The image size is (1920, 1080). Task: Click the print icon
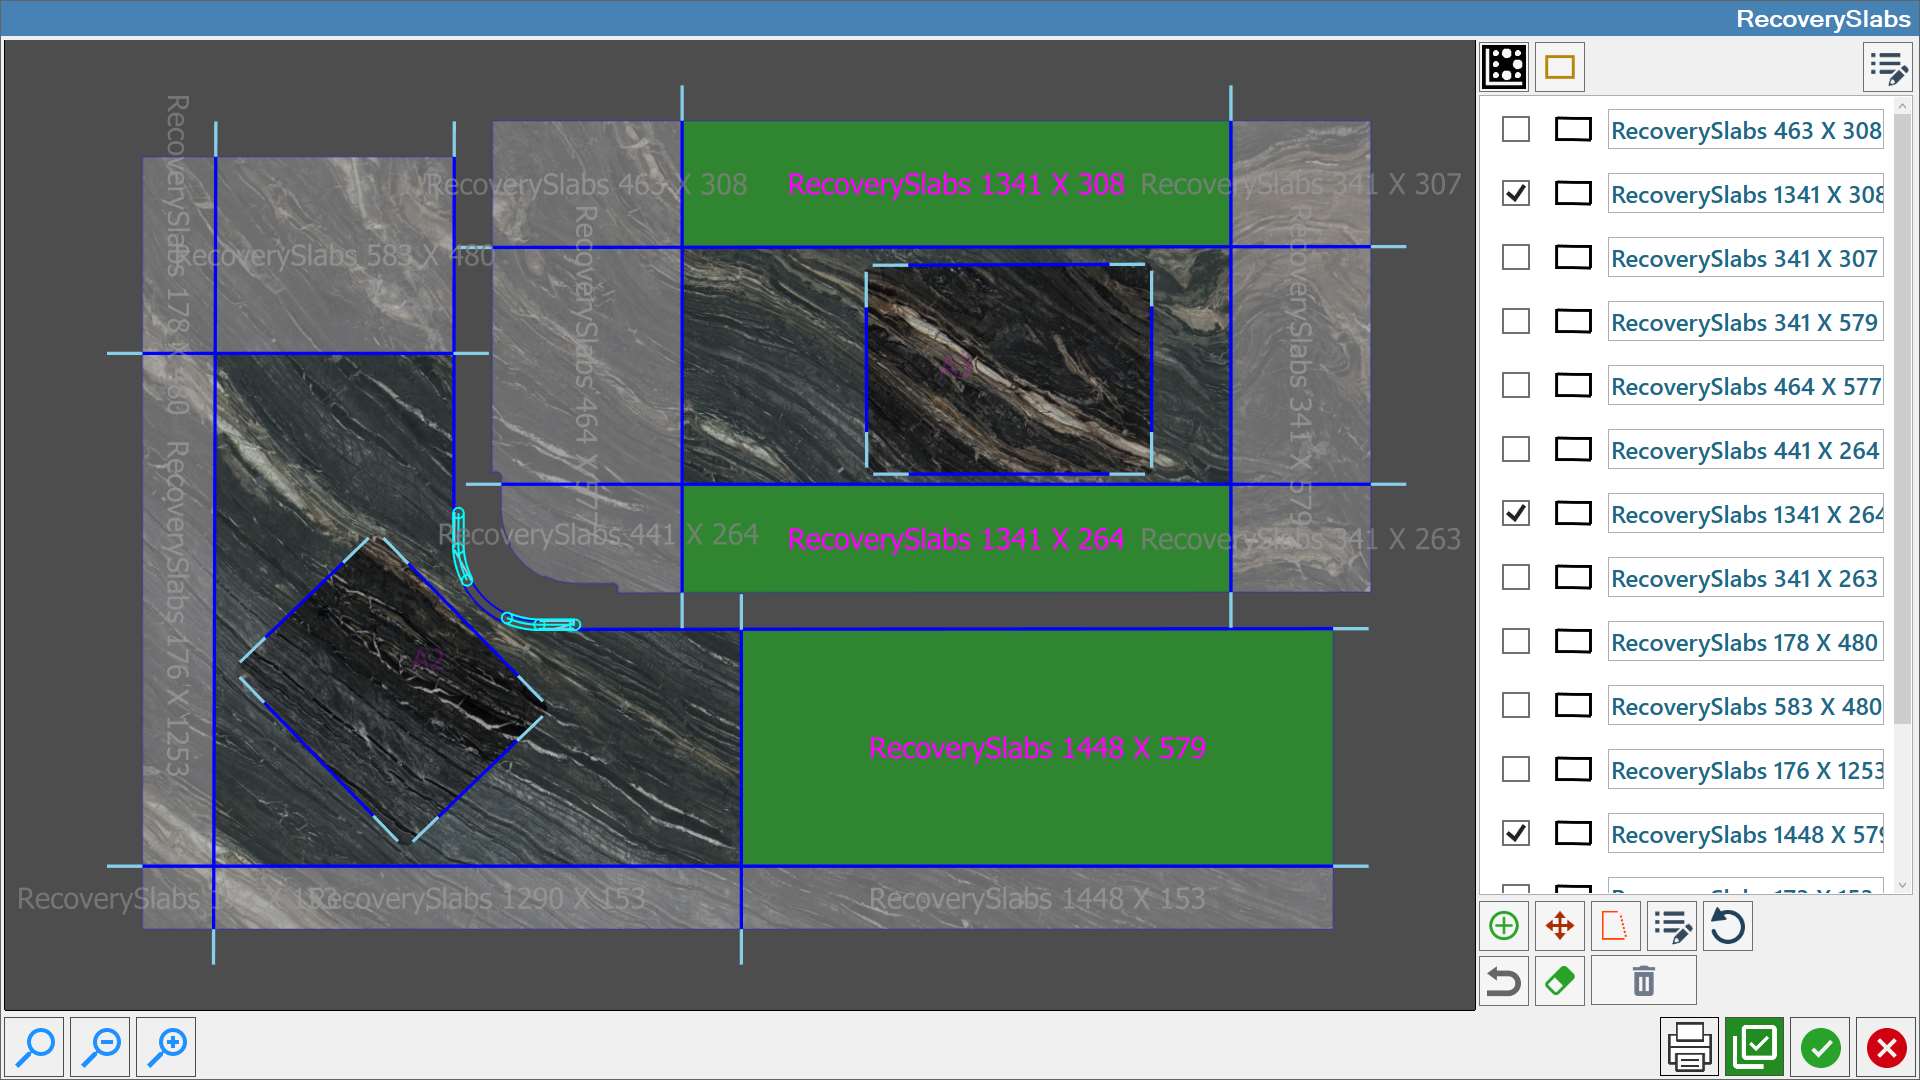[1690, 1047]
